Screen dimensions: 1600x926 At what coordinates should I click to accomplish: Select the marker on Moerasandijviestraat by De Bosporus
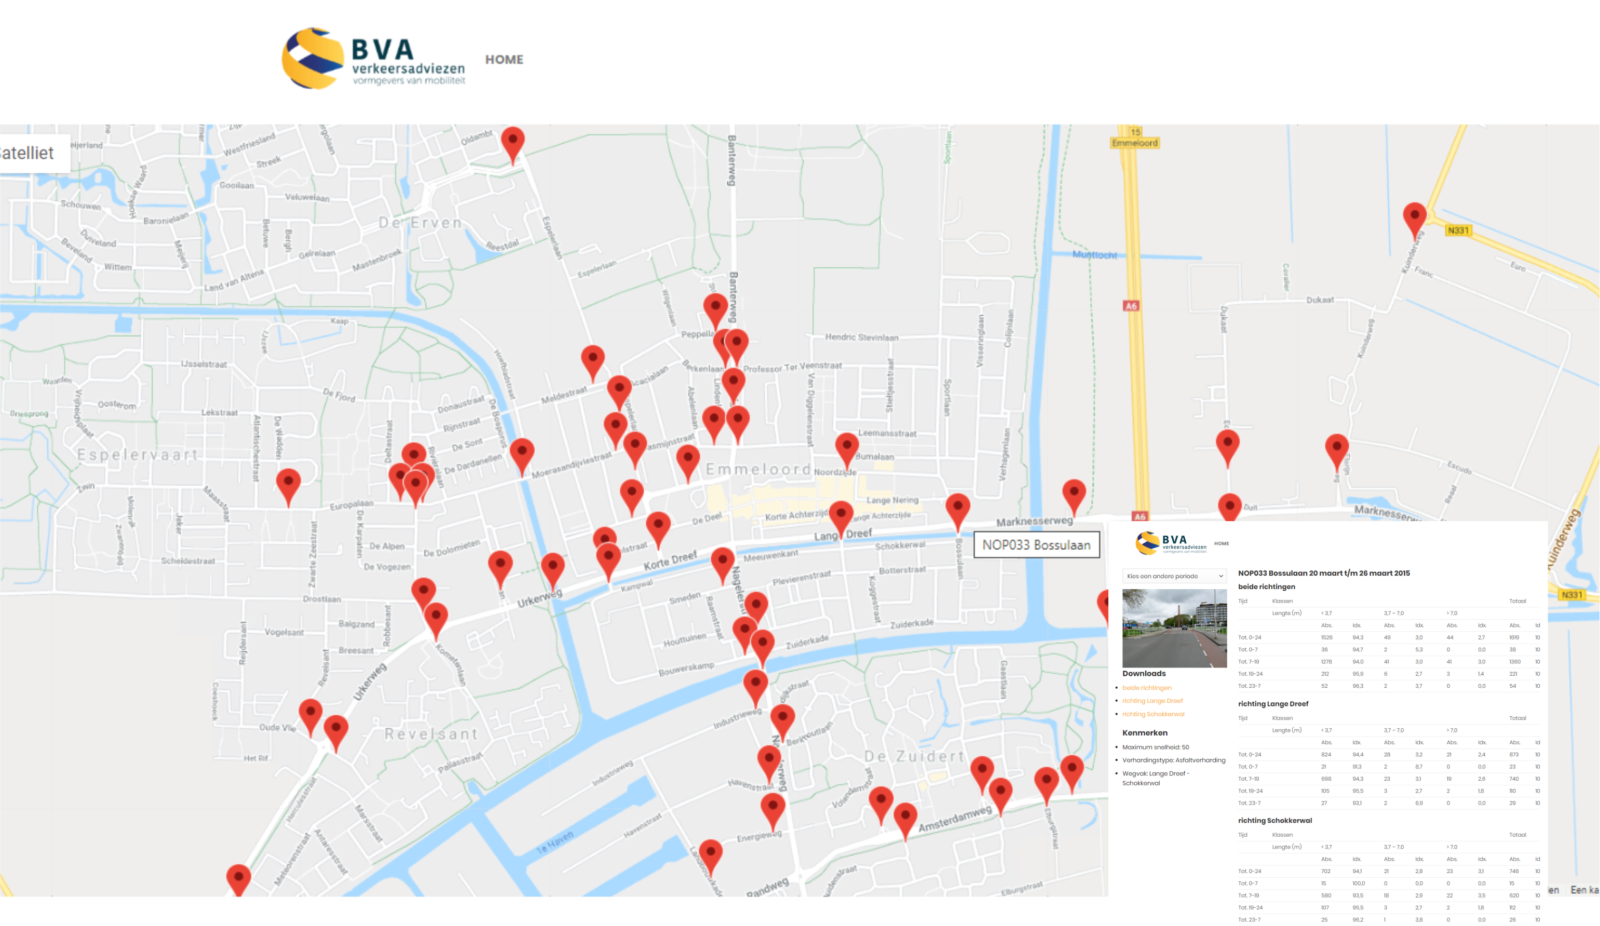521,455
